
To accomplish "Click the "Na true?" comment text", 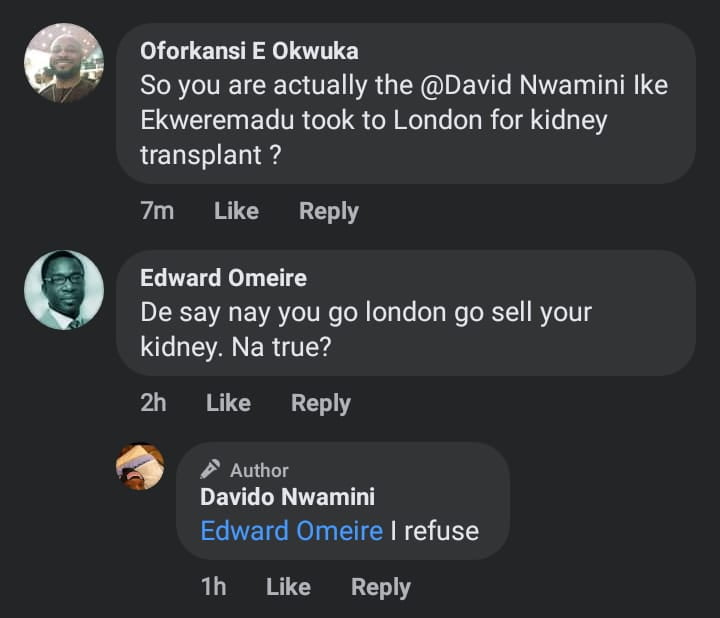I will pyautogui.click(x=365, y=329).
